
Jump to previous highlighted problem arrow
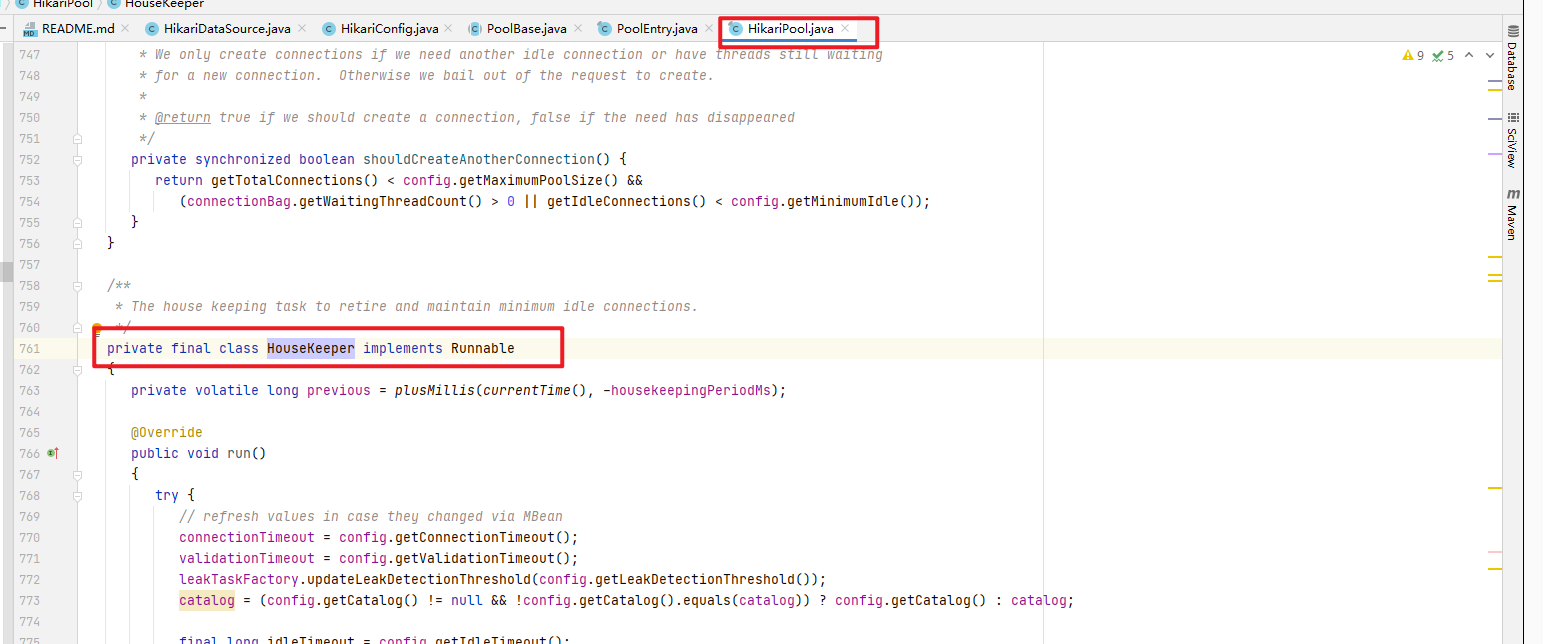click(1470, 56)
